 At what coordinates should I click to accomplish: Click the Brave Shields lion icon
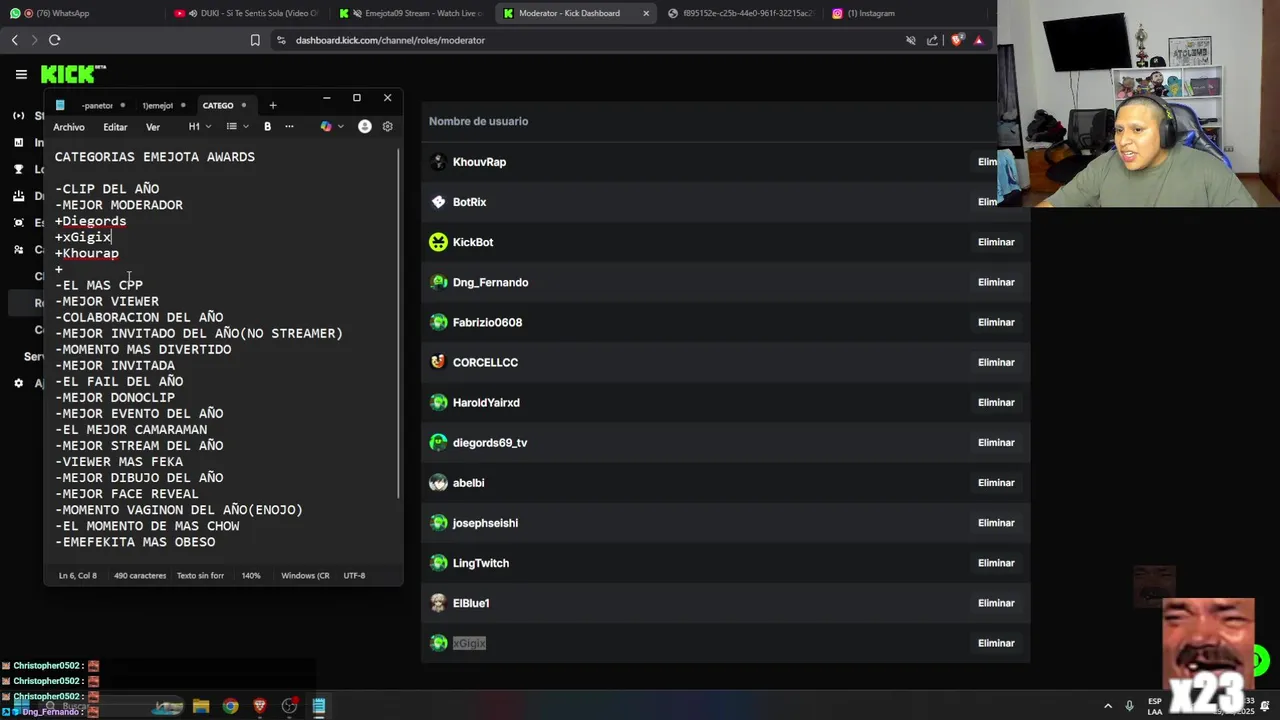(x=957, y=40)
